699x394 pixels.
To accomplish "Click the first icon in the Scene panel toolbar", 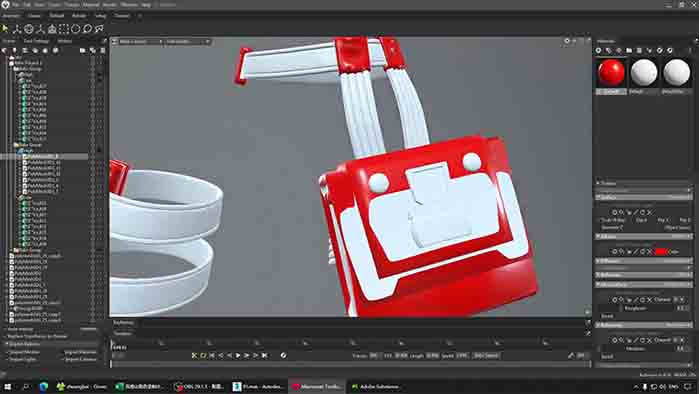I will click(x=4, y=50).
